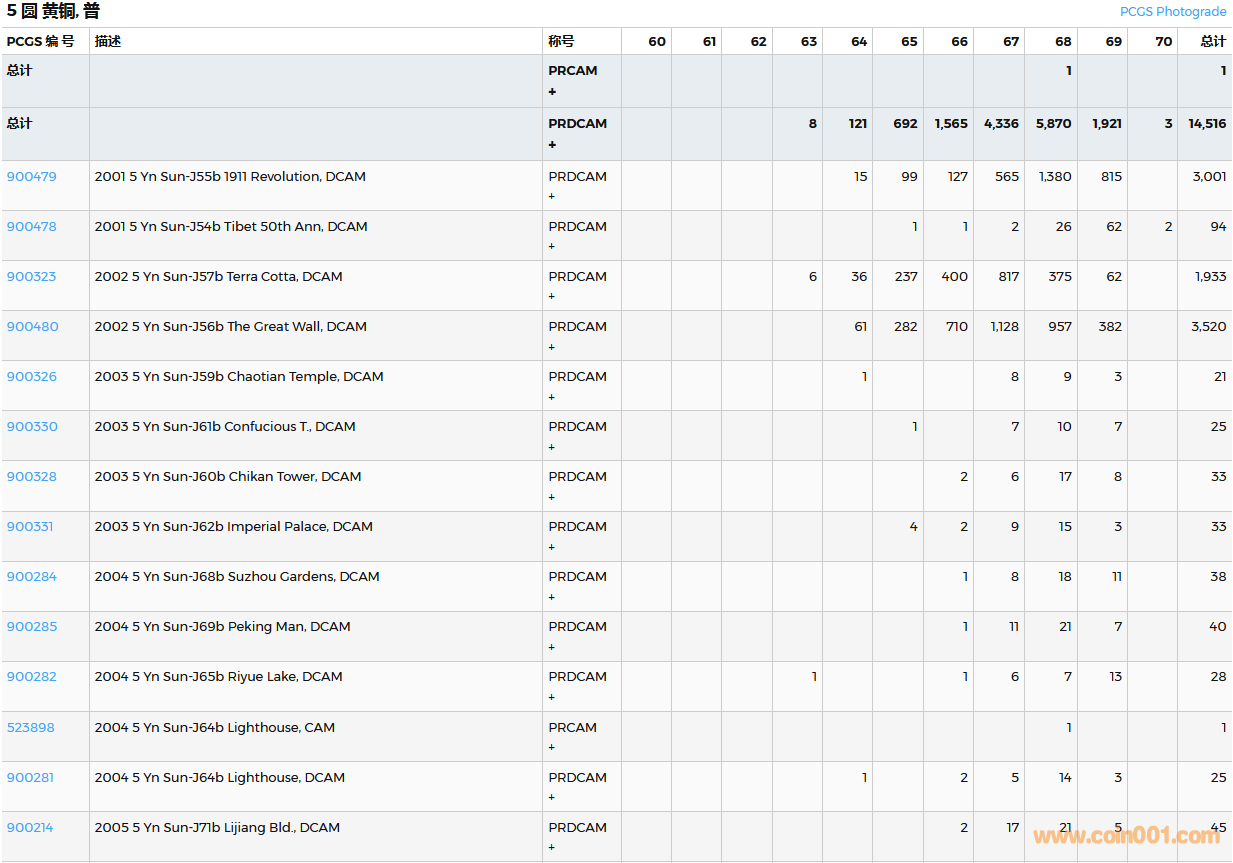Image resolution: width=1233 pixels, height=863 pixels.
Task: Open the 900214 Lijiang Bld. coin link
Action: click(x=30, y=828)
